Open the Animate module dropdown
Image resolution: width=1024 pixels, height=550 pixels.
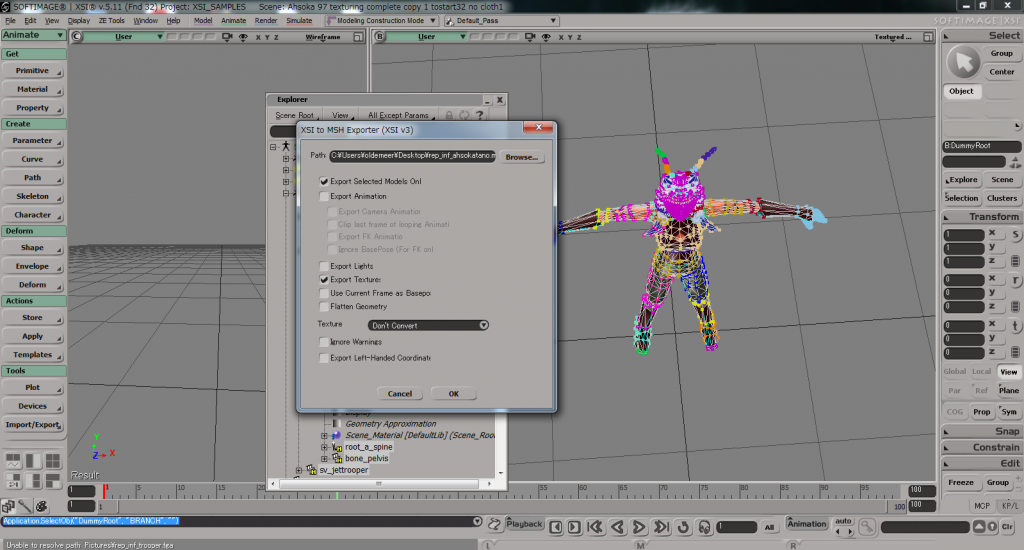[x=33, y=35]
